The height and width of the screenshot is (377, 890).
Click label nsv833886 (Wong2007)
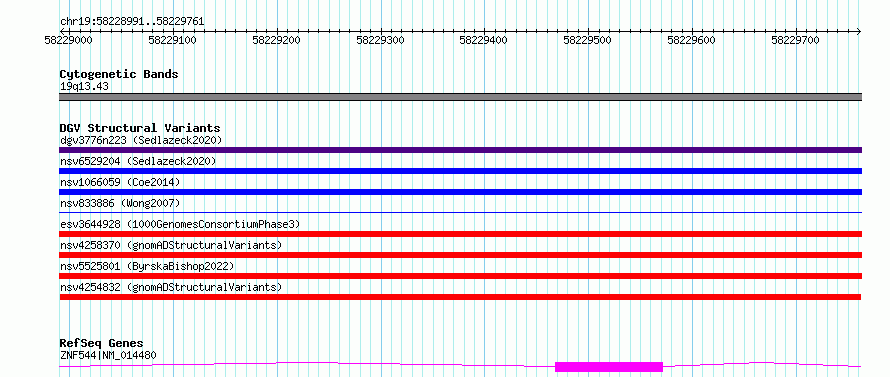click(120, 203)
